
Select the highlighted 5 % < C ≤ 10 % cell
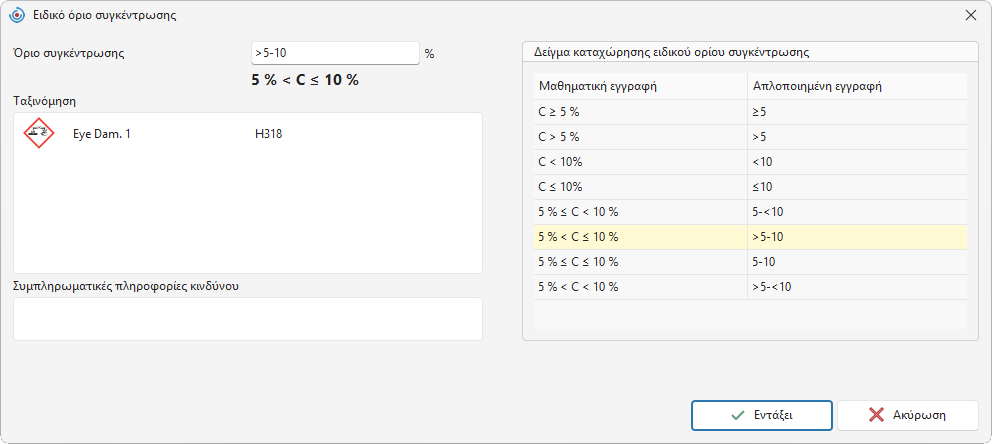(x=640, y=237)
